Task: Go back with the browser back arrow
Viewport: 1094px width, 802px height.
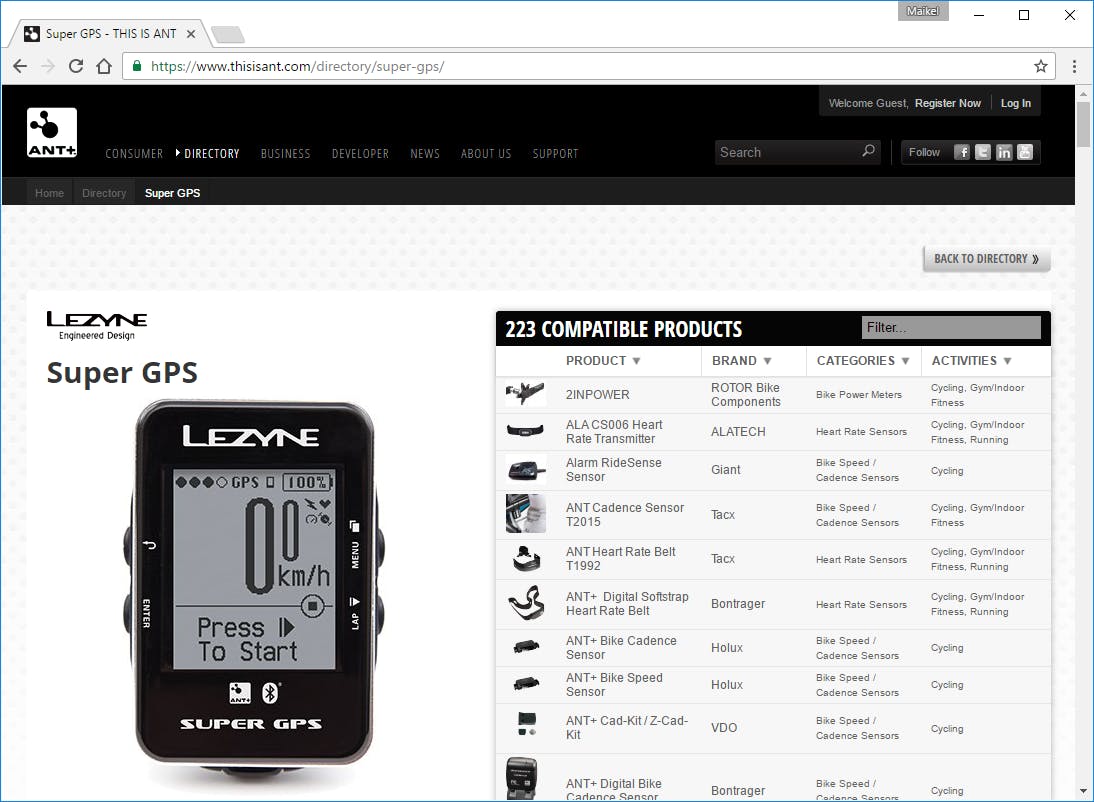Action: click(x=20, y=66)
